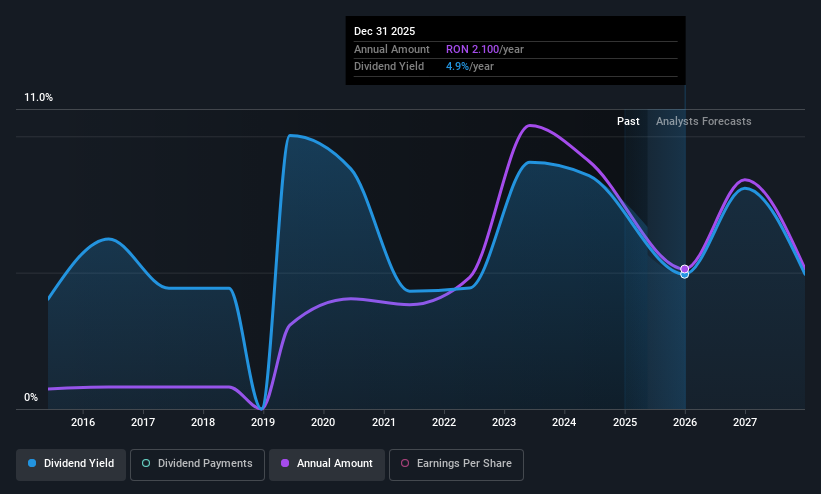Screen dimensions: 821x494
Task: Click the 2016 axis label
Action: tap(83, 422)
